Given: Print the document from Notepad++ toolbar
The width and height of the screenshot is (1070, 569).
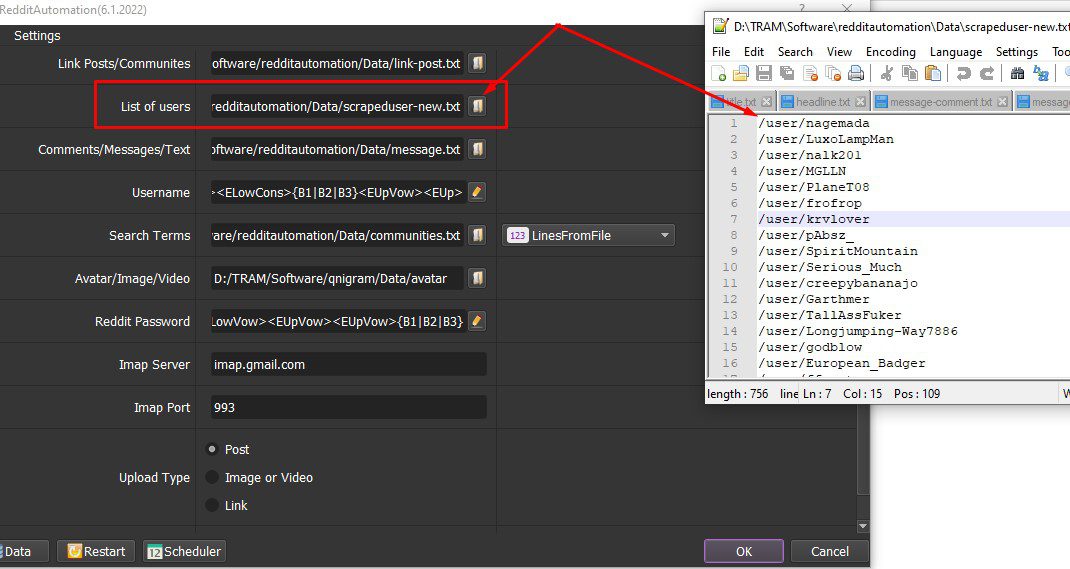Looking at the screenshot, I should (x=856, y=74).
